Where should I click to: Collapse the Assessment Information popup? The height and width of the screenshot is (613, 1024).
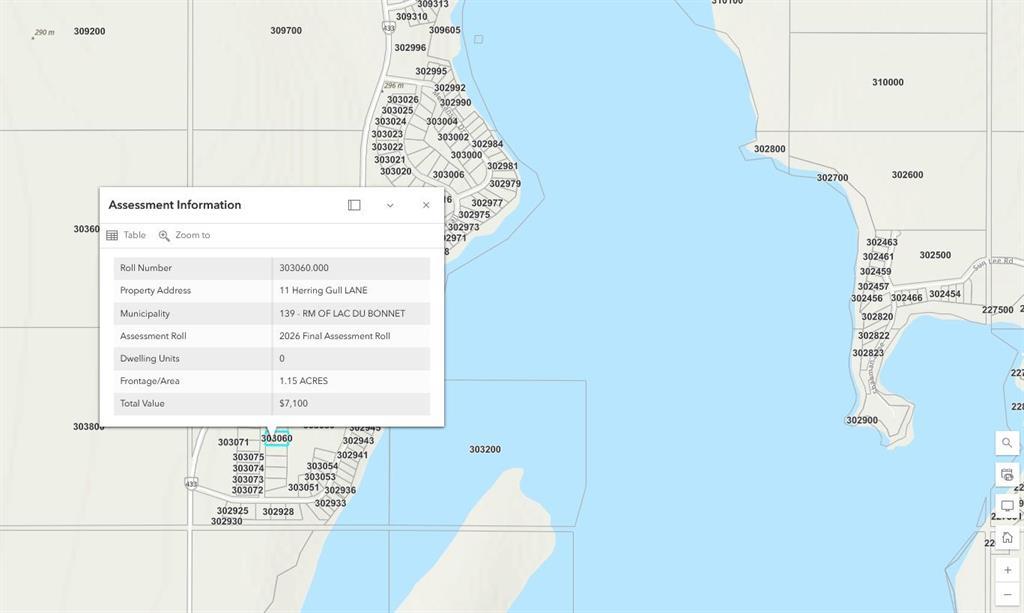[x=390, y=205]
